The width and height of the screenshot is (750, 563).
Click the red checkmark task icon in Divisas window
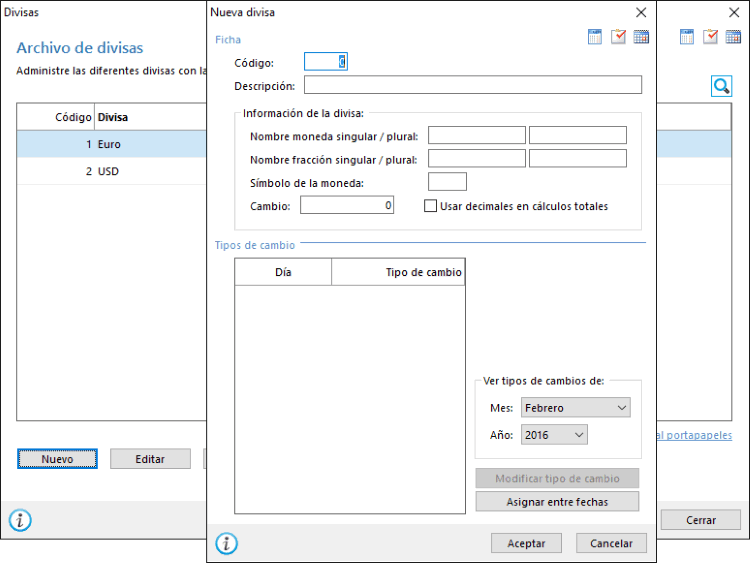[710, 37]
